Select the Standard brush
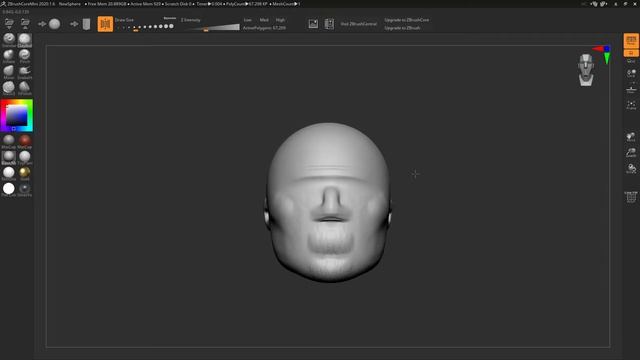This screenshot has height=360, width=640. click(x=9, y=40)
